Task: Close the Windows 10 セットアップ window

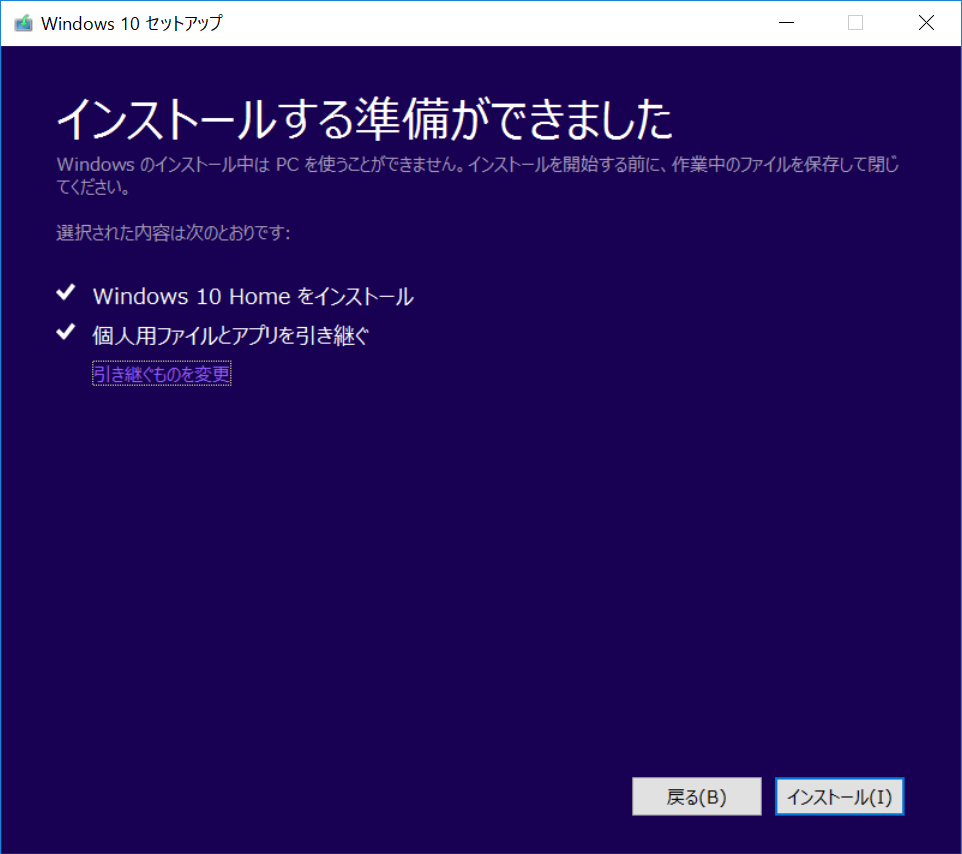Action: (x=926, y=23)
